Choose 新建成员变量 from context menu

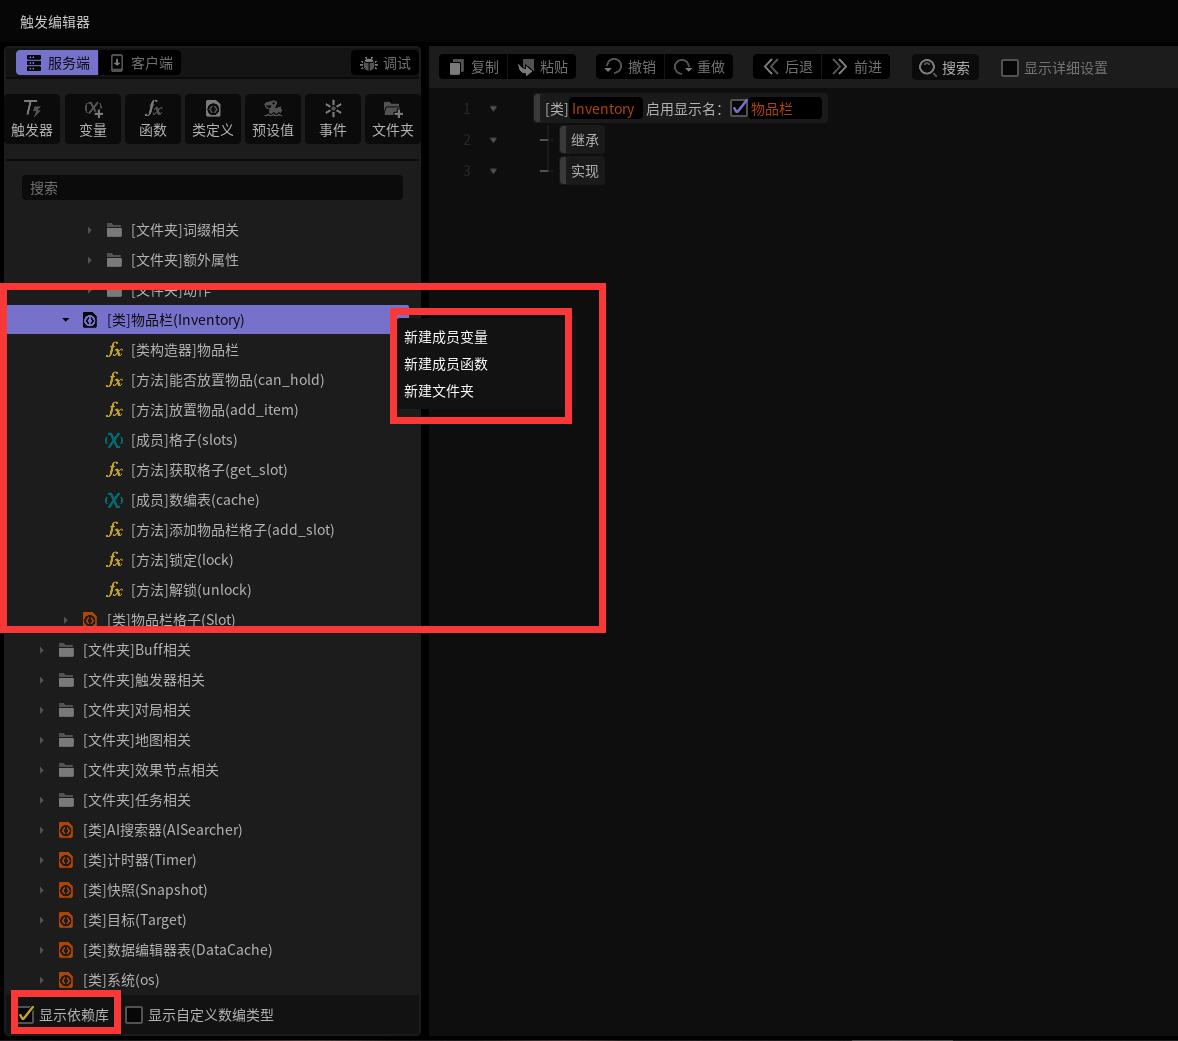446,337
